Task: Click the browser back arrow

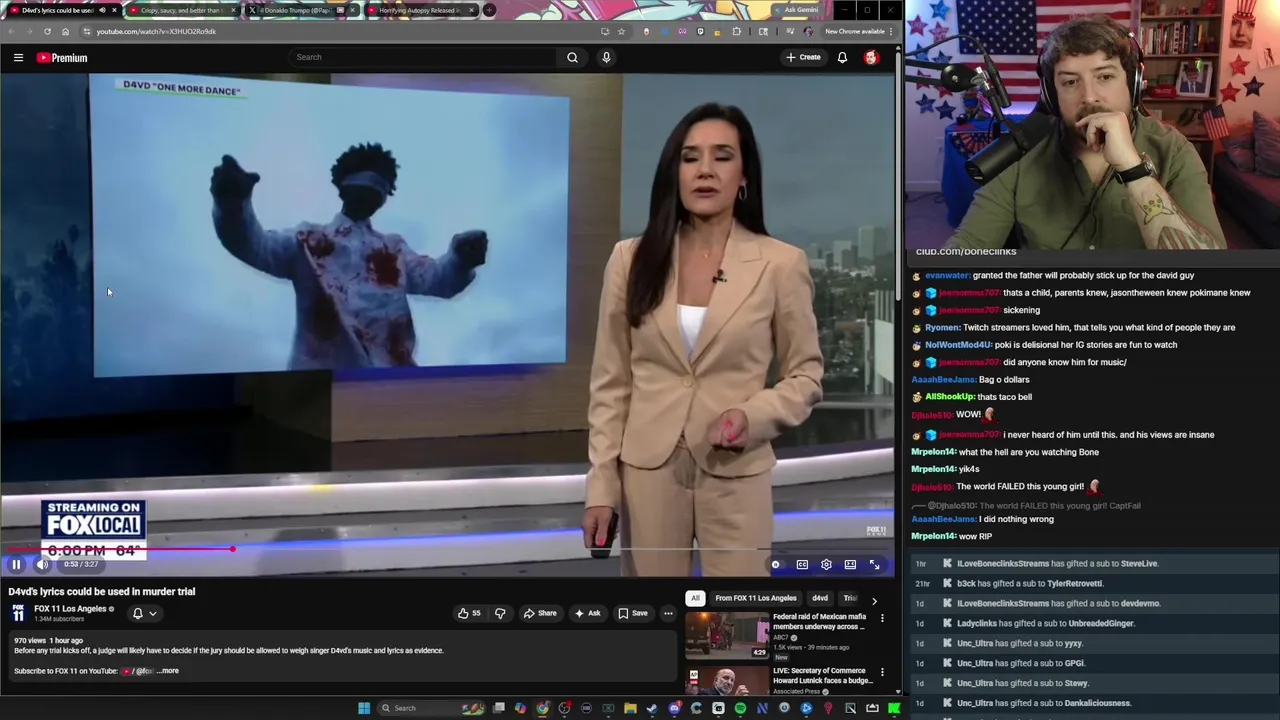Action: point(11,31)
